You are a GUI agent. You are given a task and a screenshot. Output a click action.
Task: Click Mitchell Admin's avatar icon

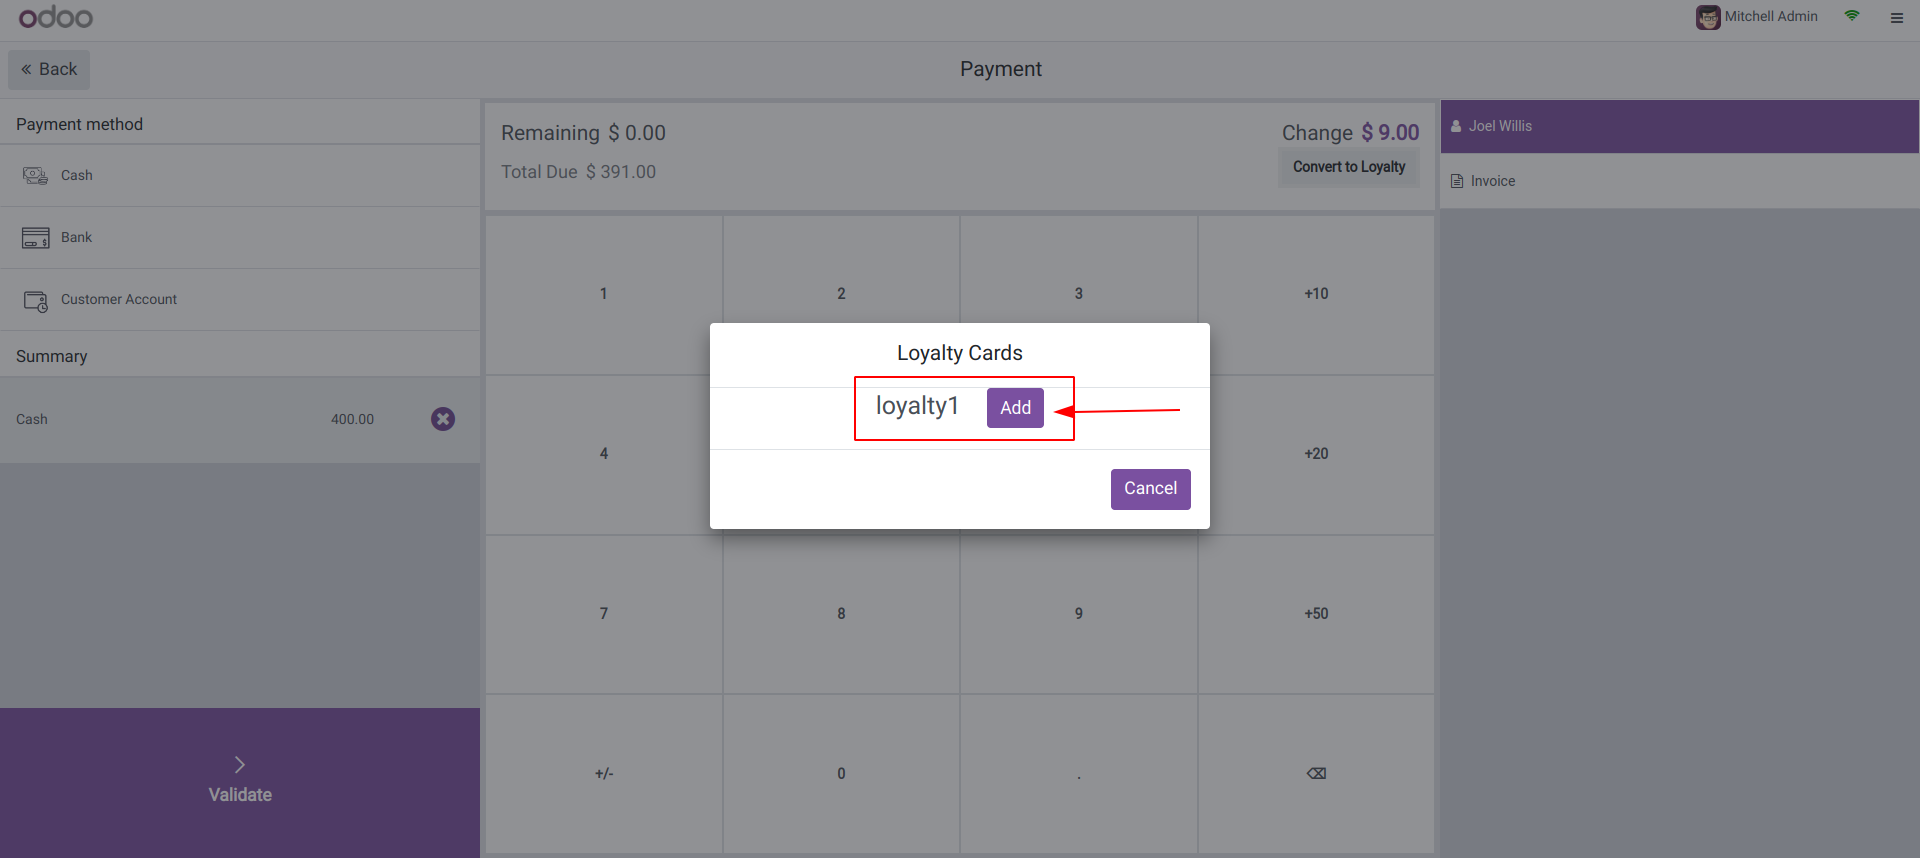[x=1708, y=17]
